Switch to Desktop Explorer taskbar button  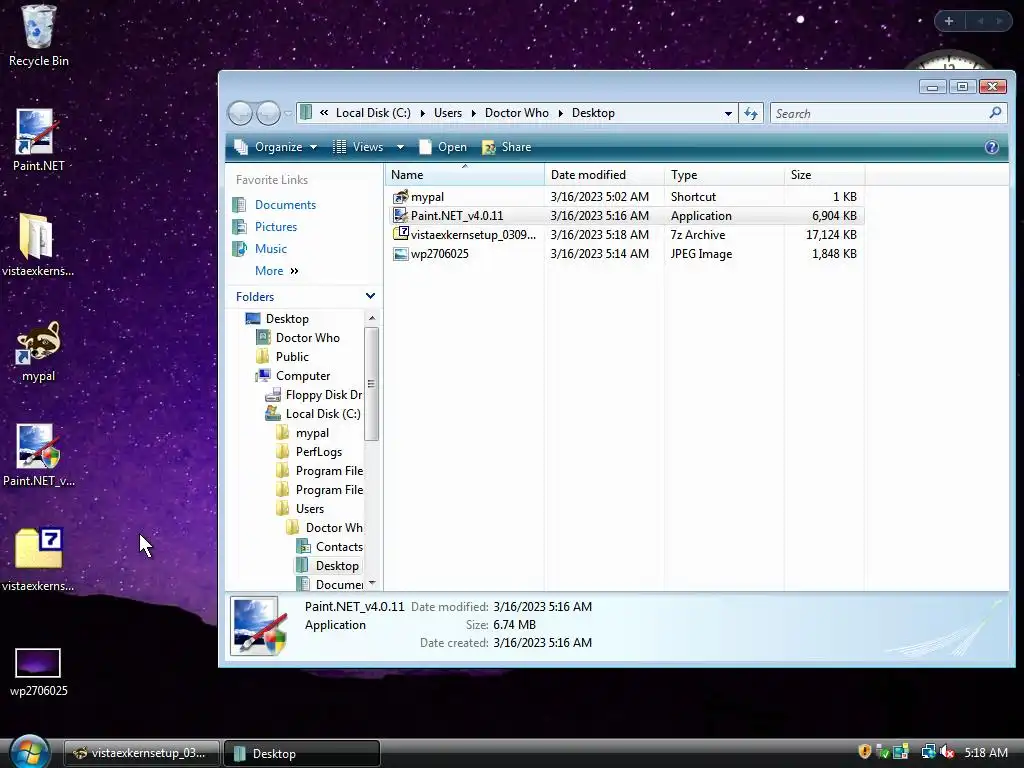[x=302, y=753]
